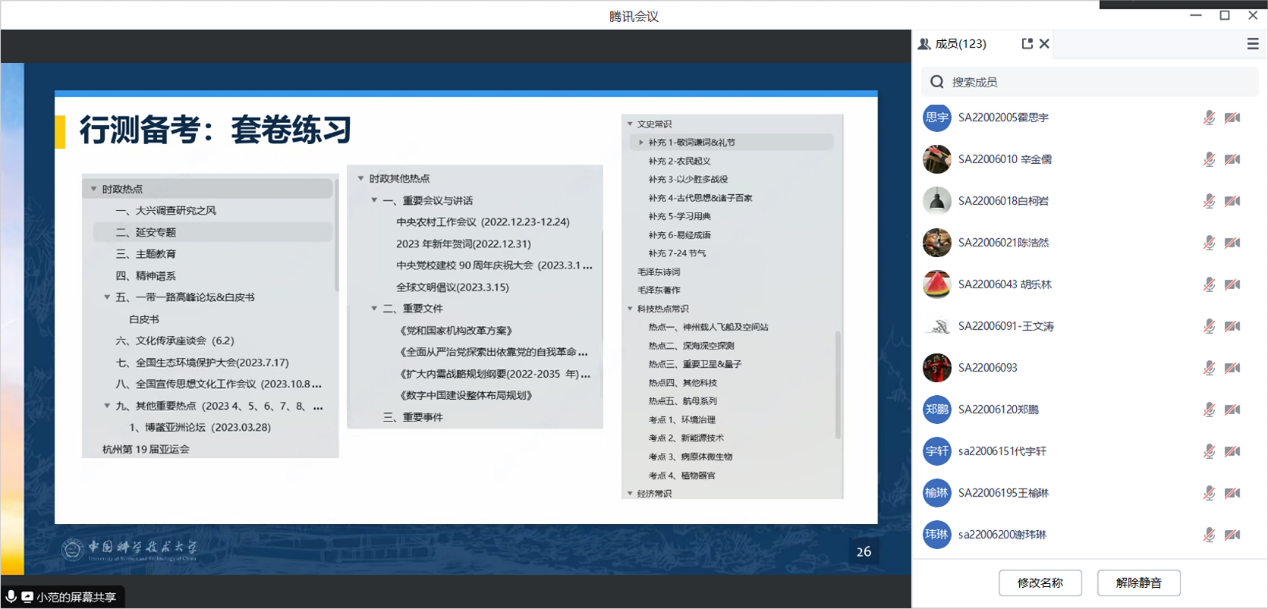Collapse the 时政热点 tree node

(x=94, y=189)
